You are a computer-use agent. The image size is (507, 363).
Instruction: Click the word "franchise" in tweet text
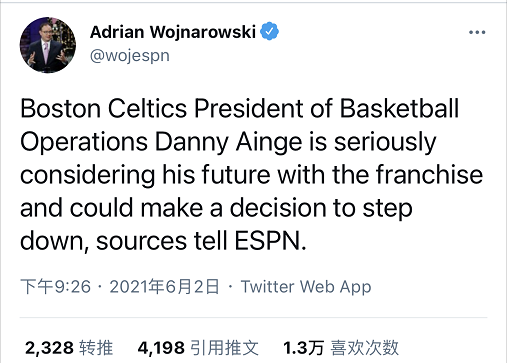[429, 175]
